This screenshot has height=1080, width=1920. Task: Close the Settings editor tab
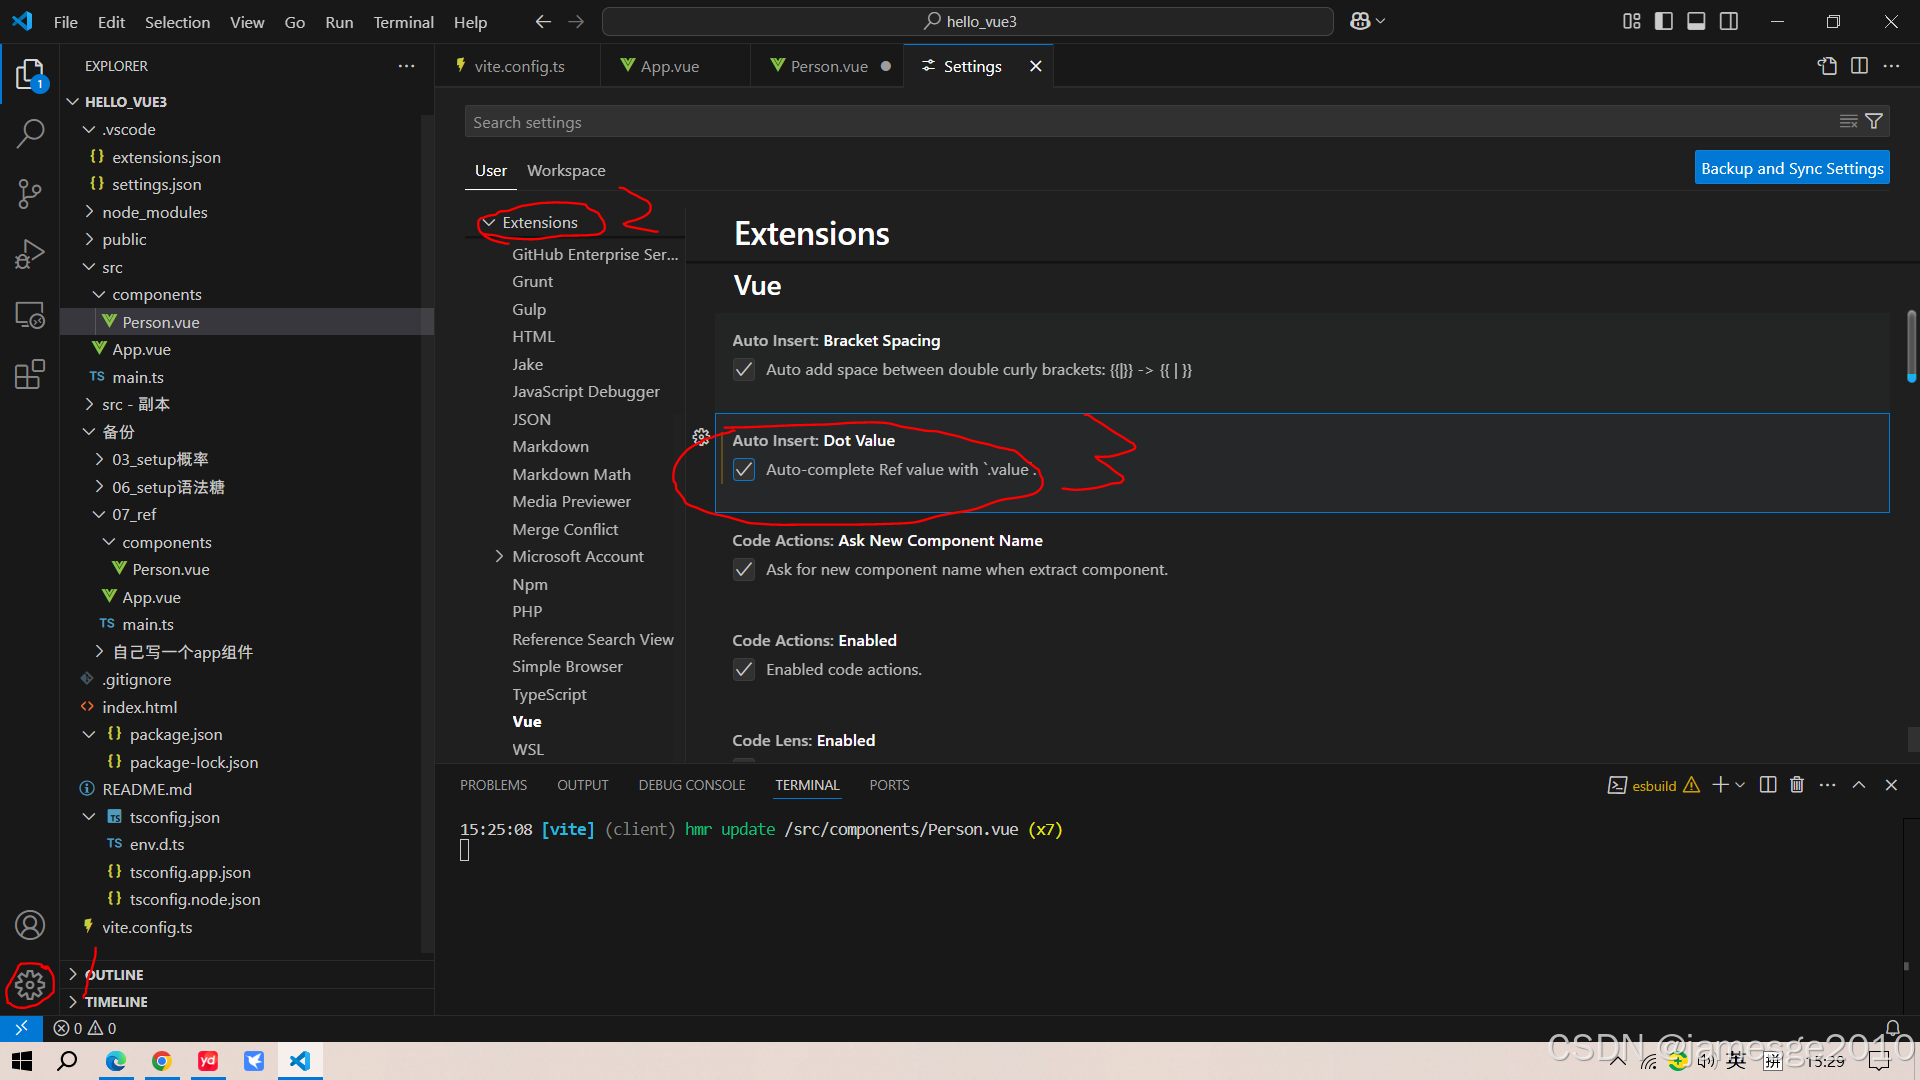coord(1036,66)
